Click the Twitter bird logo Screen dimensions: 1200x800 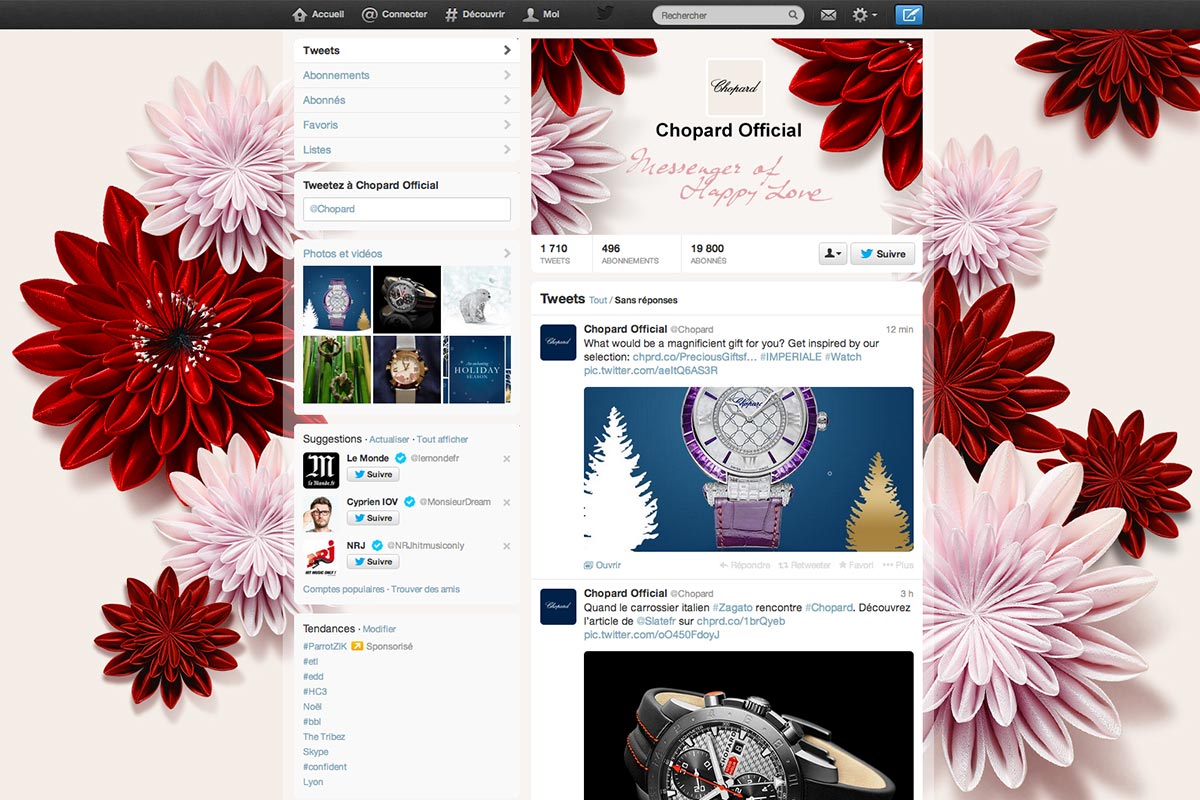click(x=605, y=13)
